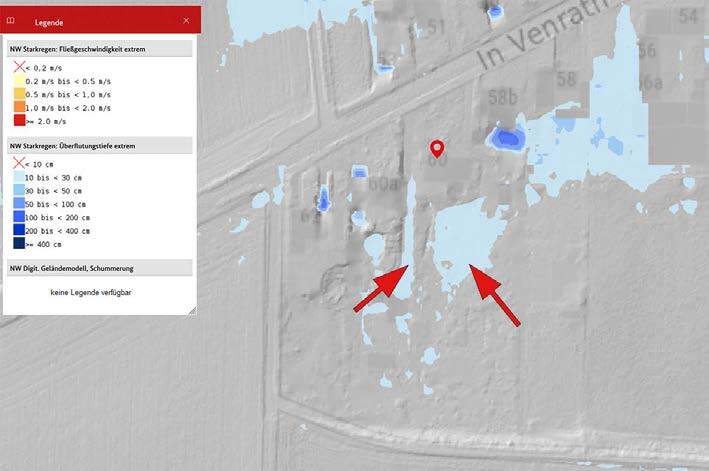Pick the dark navy ">= 400 cm" swatch
709x471 pixels.
pos(19,244)
